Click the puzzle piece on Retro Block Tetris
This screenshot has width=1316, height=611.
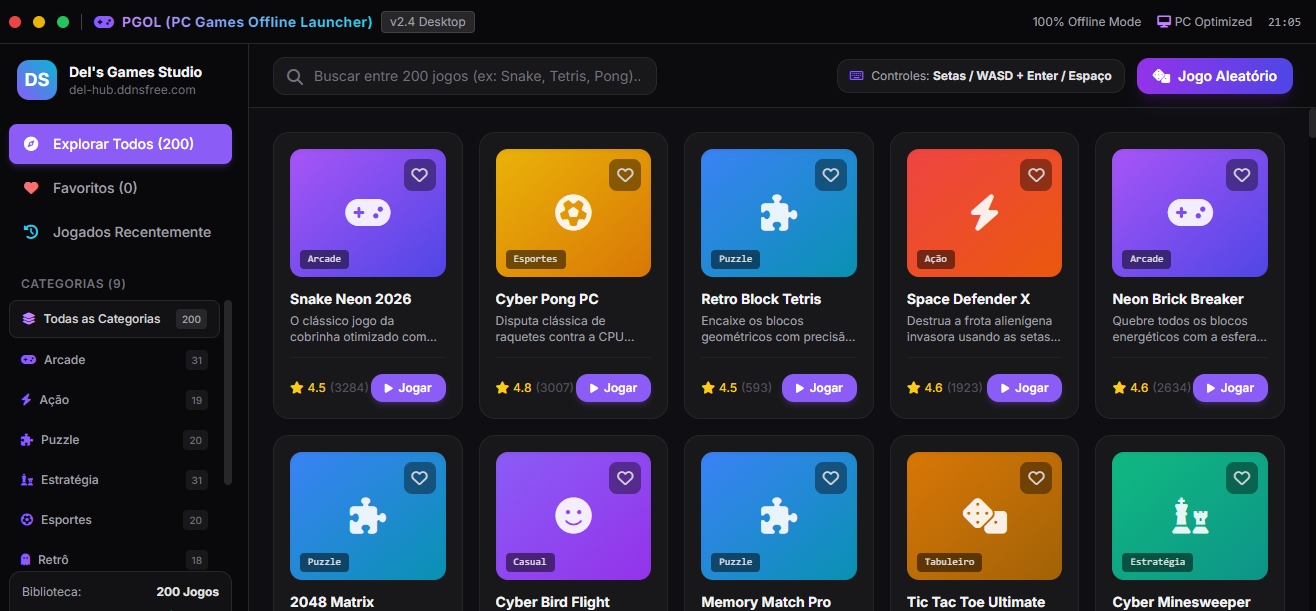click(x=779, y=212)
